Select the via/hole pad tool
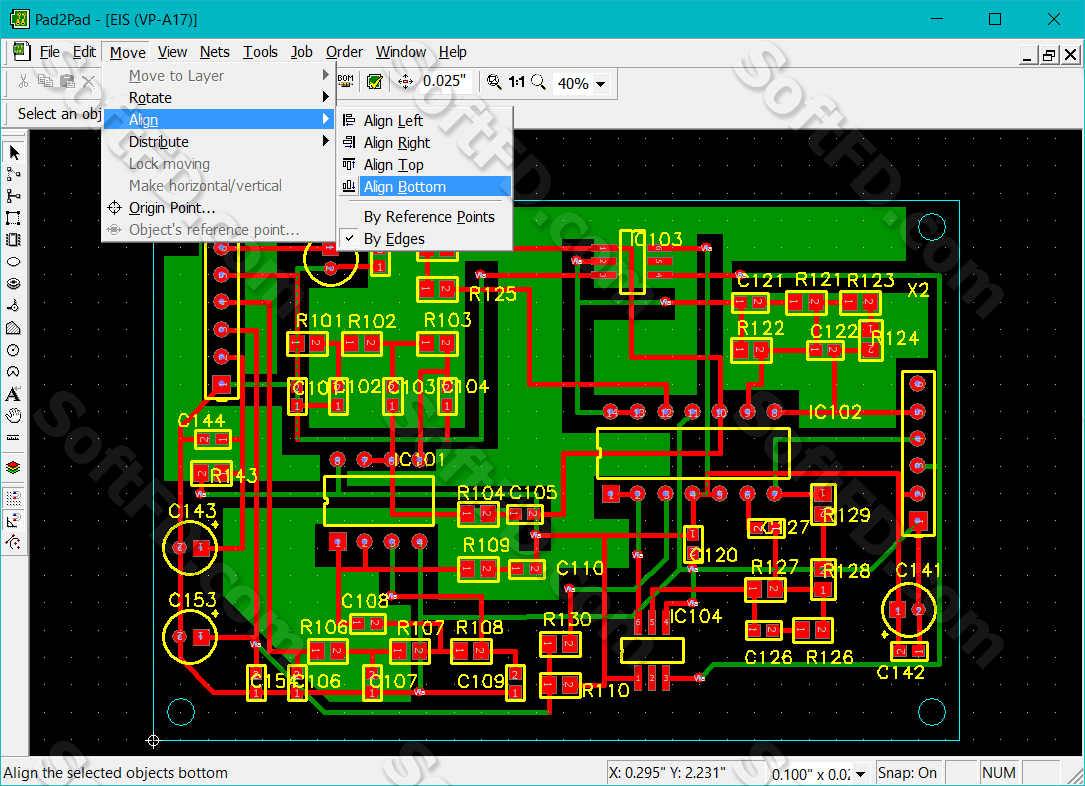 13,284
